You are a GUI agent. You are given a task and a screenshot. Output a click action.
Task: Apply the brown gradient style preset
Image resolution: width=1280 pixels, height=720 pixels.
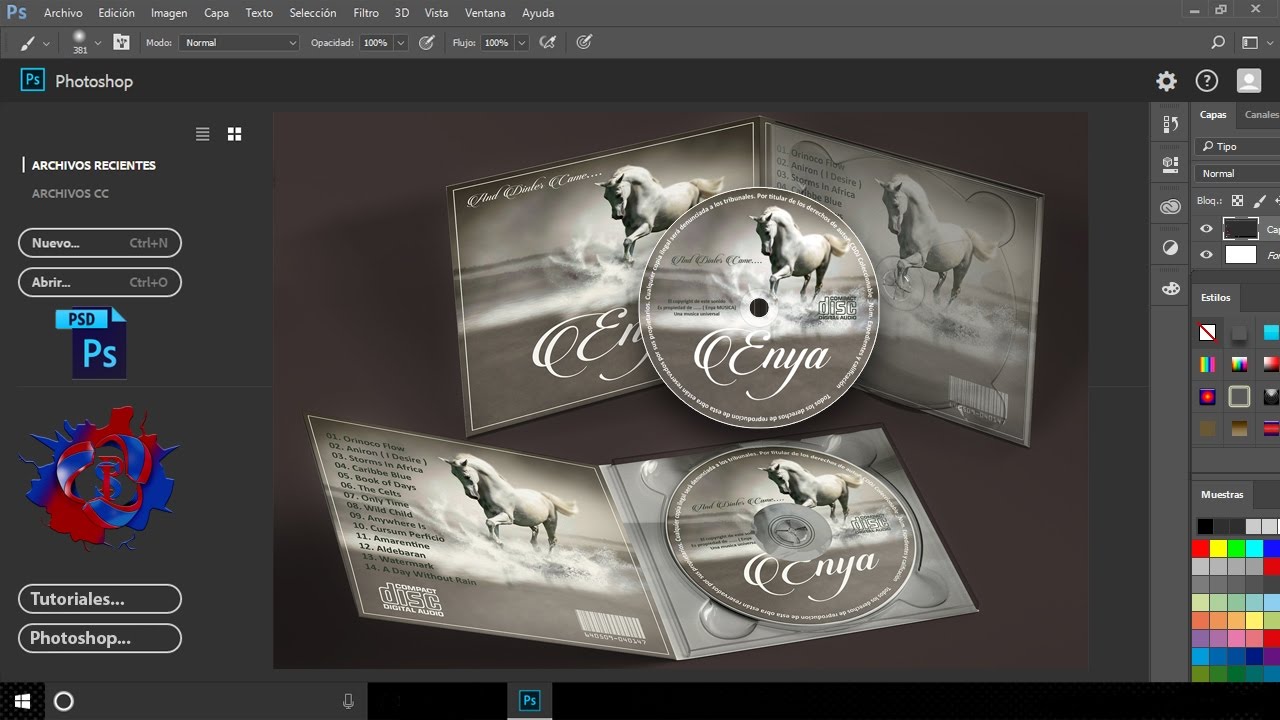[x=1240, y=429]
